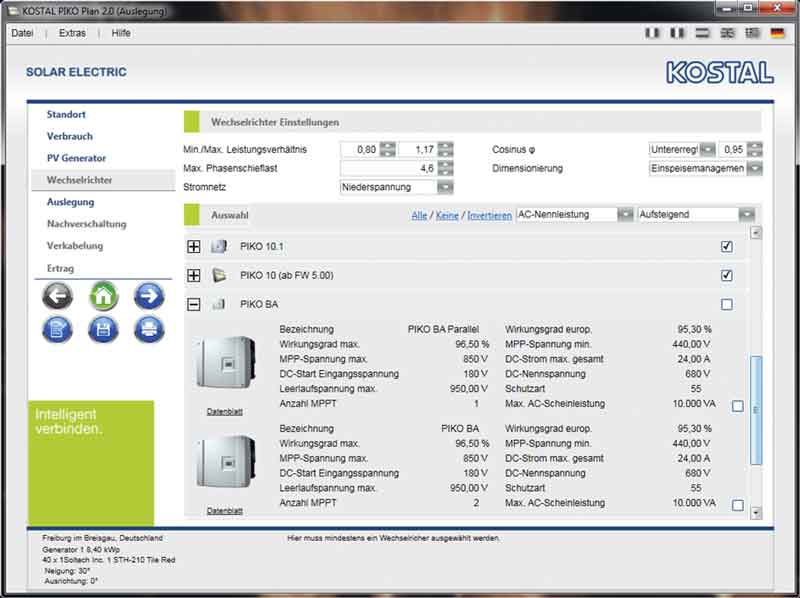The width and height of the screenshot is (800, 598).
Task: Check the PIKO BA group checkbox
Action: (727, 305)
